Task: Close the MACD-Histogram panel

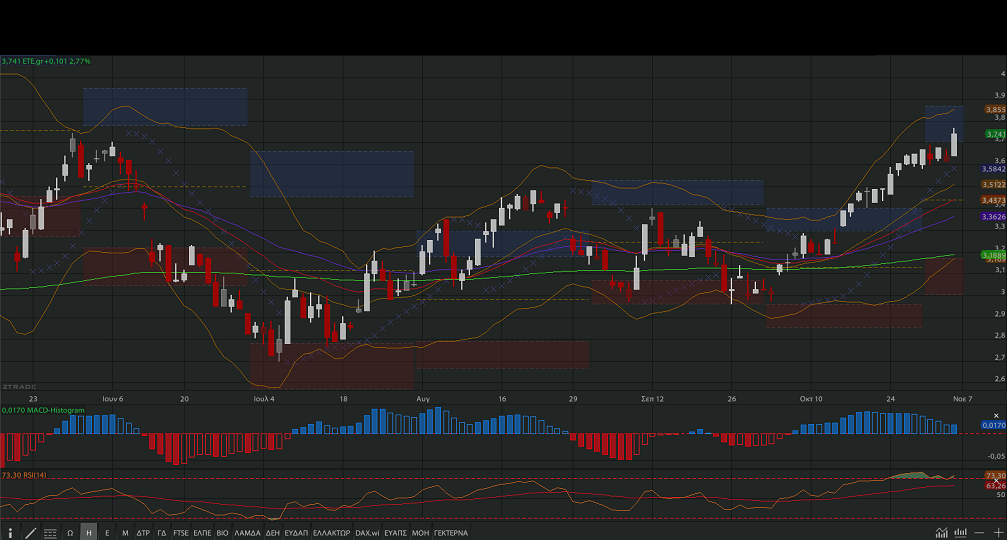Action: click(996, 416)
